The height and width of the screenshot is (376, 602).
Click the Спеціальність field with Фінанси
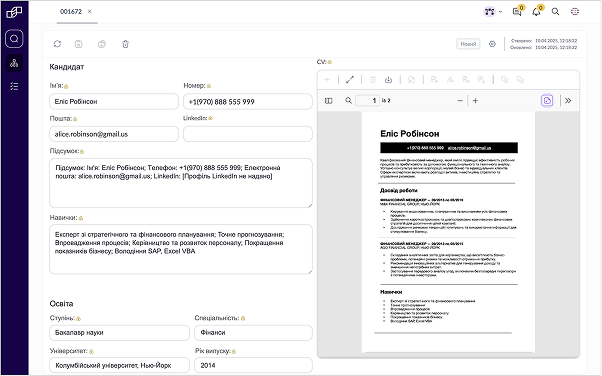(x=253, y=333)
